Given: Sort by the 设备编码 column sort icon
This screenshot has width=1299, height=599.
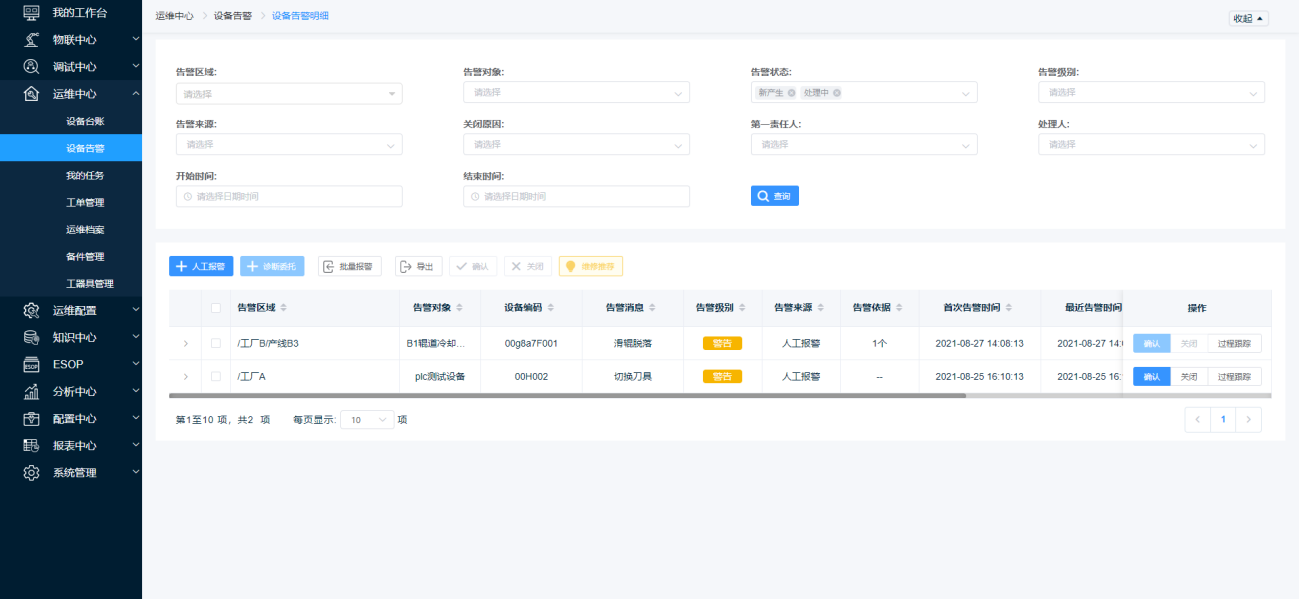Looking at the screenshot, I should click(551, 308).
